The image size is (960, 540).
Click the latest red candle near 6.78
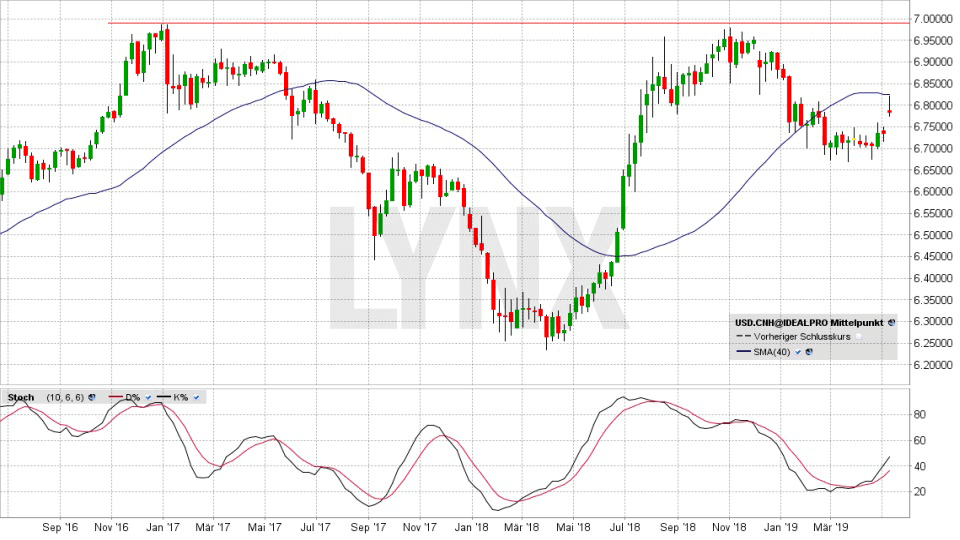(889, 111)
